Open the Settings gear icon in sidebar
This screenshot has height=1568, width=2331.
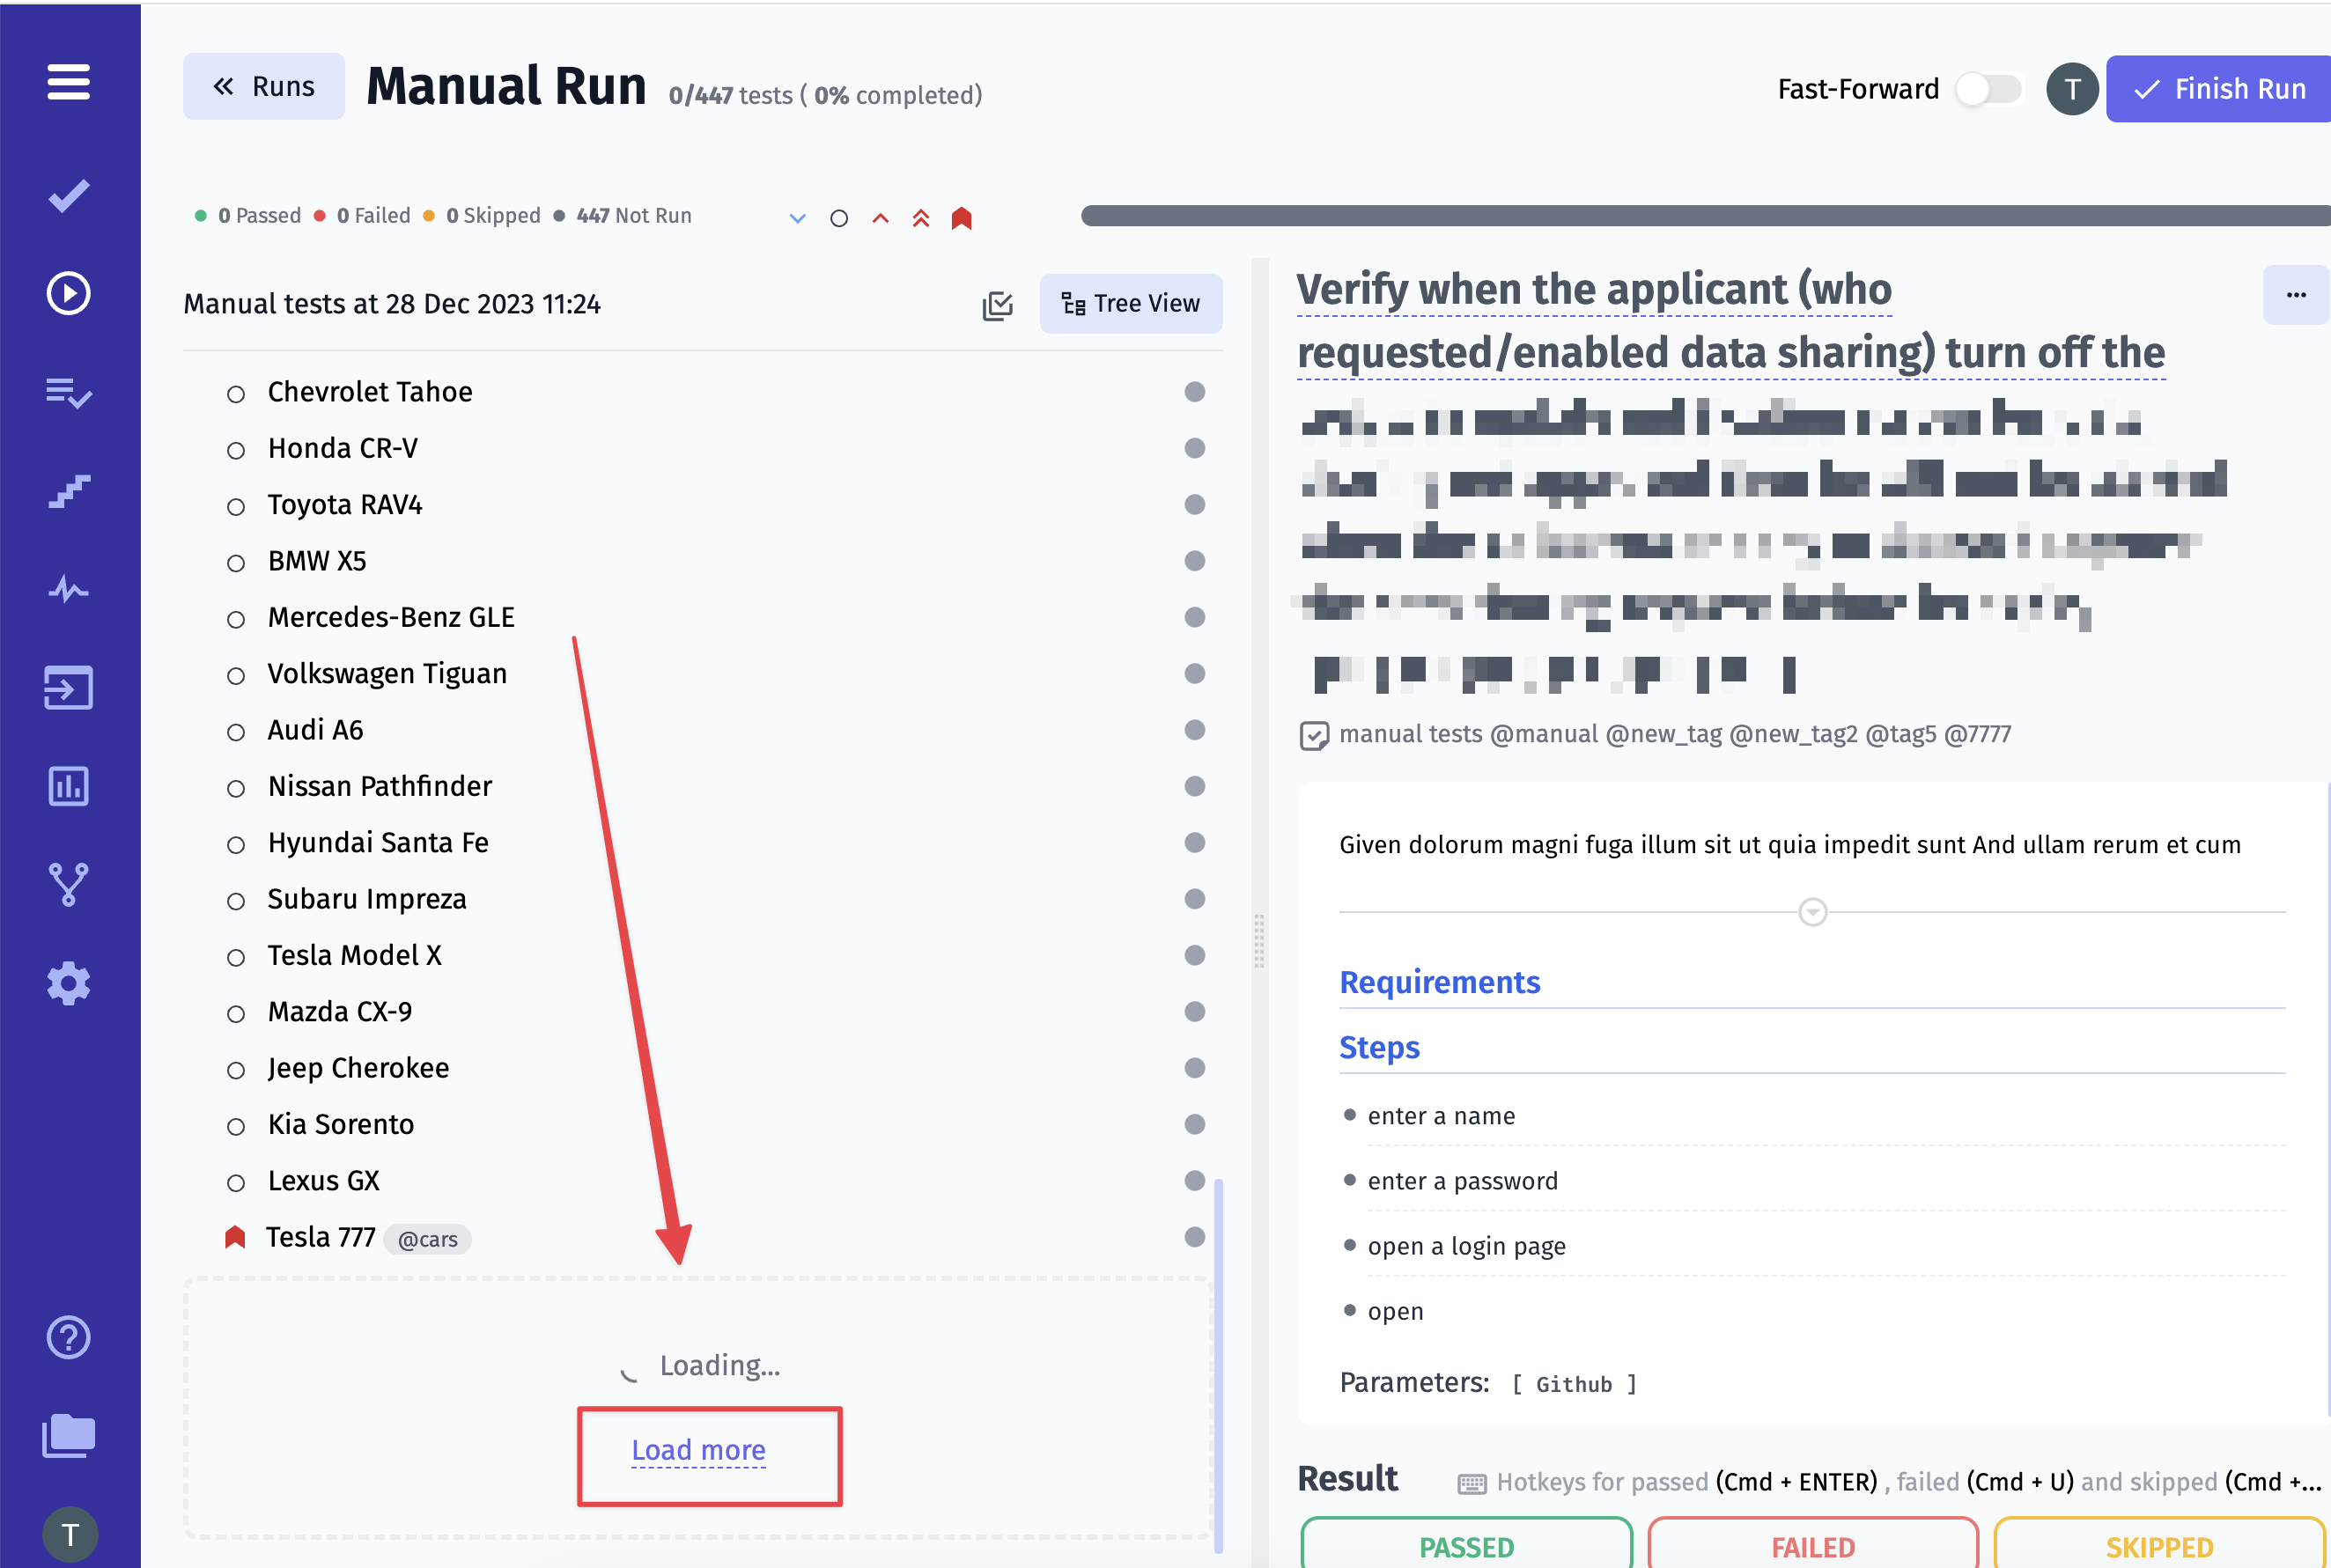coord(68,984)
